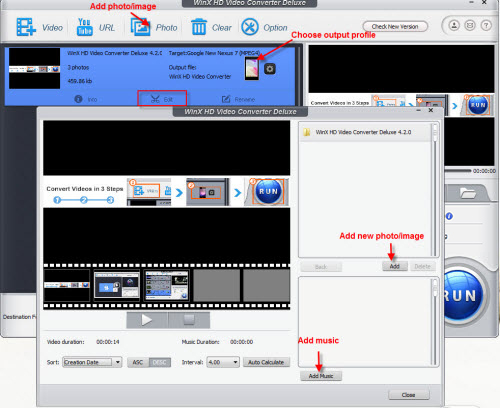
Task: Open the YouTube URL downloader icon
Action: 85,27
